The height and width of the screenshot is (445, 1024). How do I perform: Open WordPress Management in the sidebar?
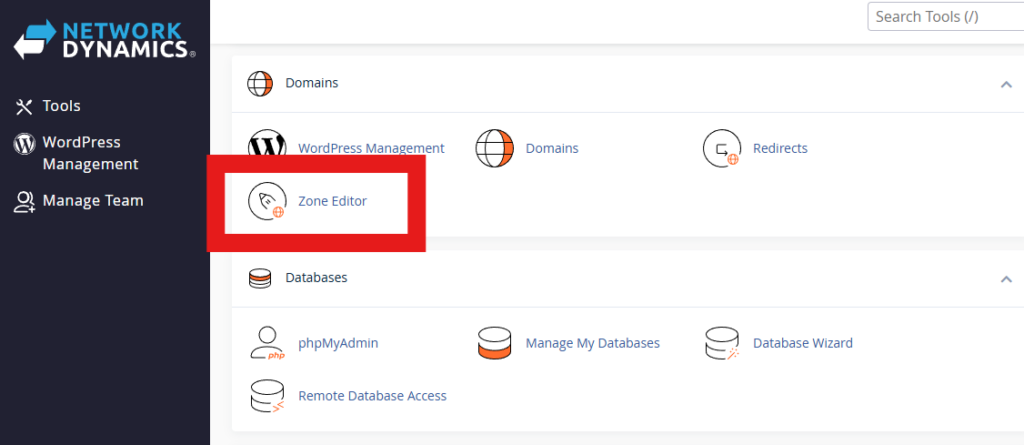(90, 153)
